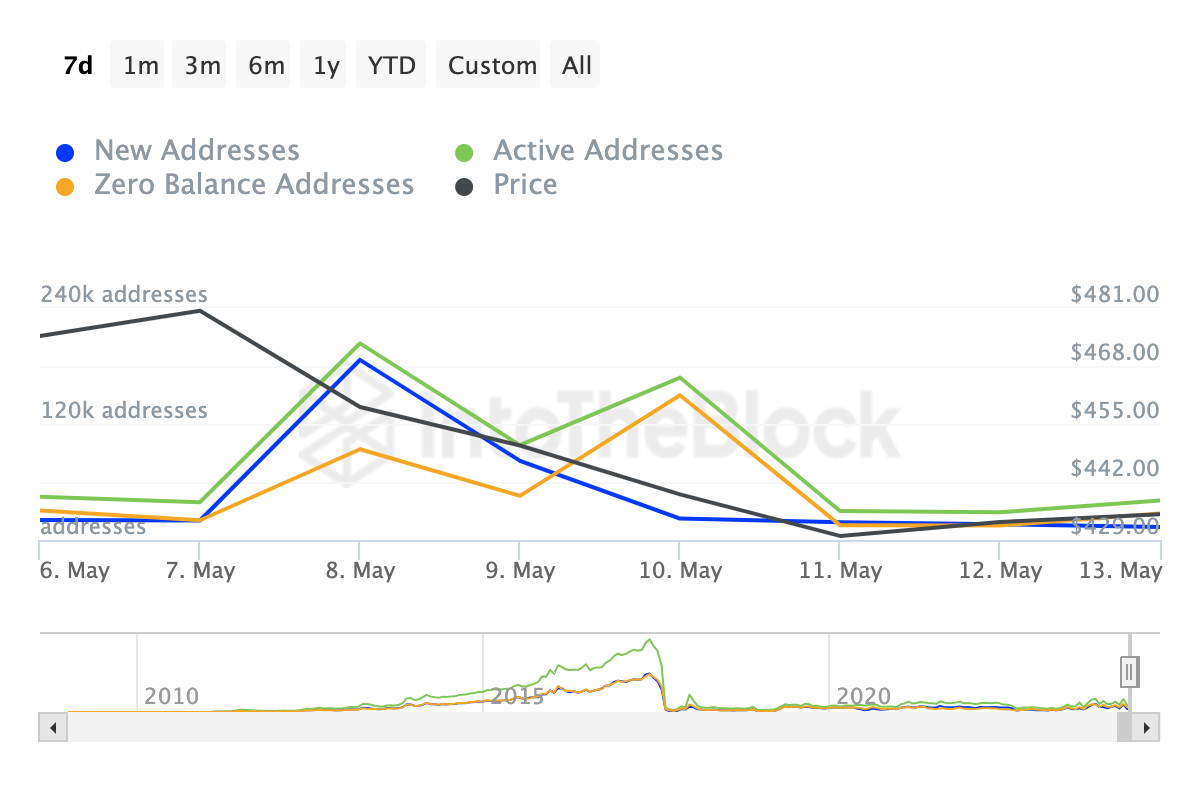Hide the Active Addresses series label
The height and width of the screenshot is (800, 1200).
pos(608,151)
